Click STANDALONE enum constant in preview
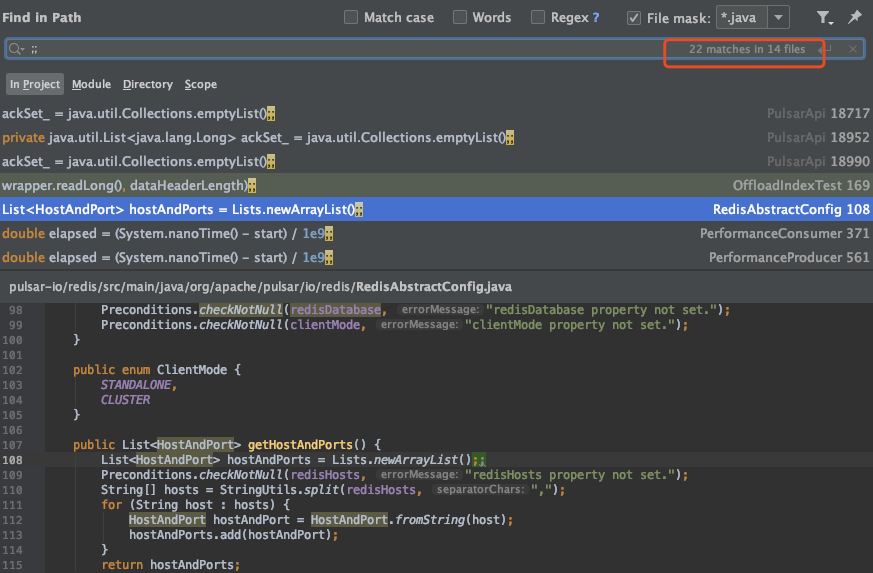This screenshot has height=573, width=873. [136, 385]
